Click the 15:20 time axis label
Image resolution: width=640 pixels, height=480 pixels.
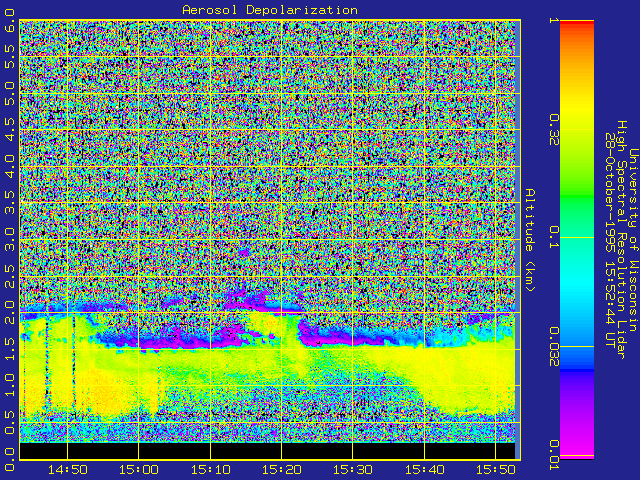(x=282, y=470)
